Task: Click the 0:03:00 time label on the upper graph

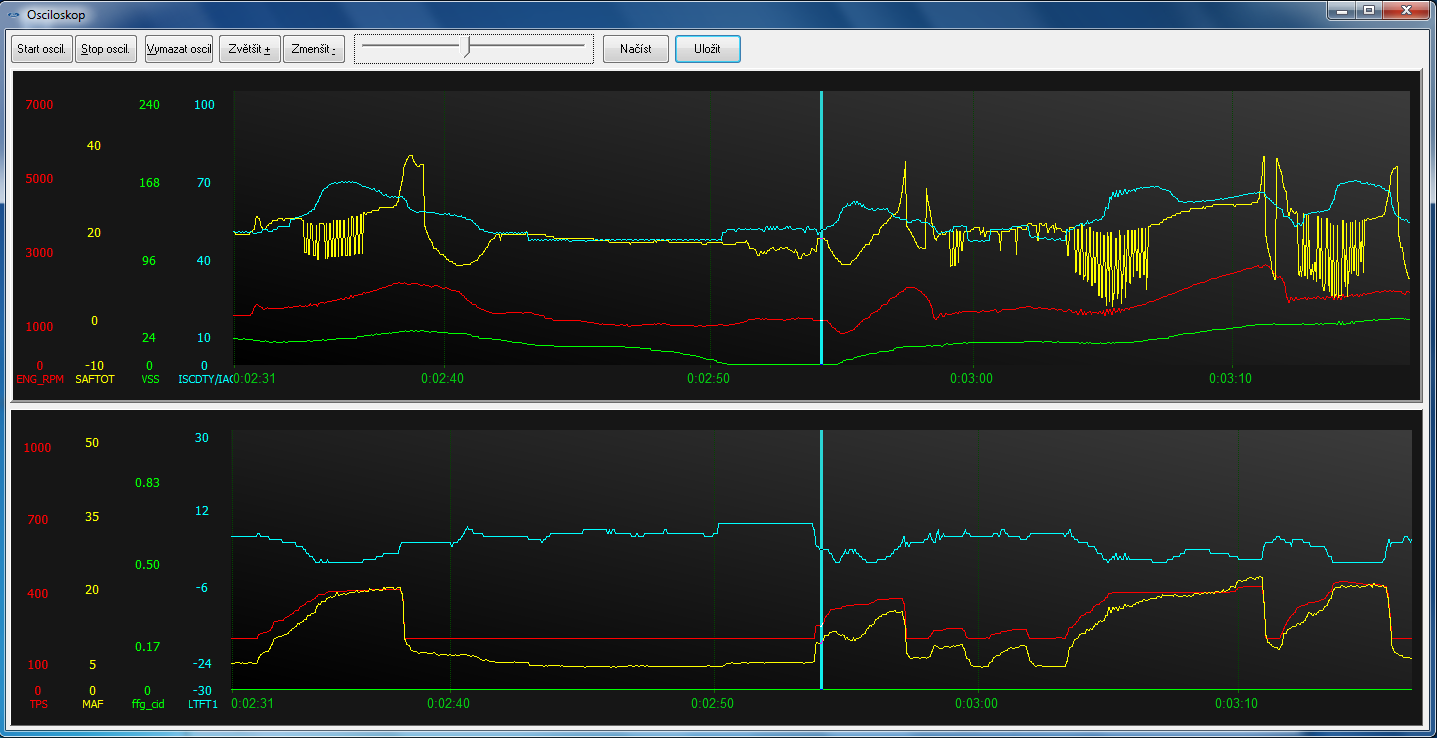Action: [x=971, y=379]
